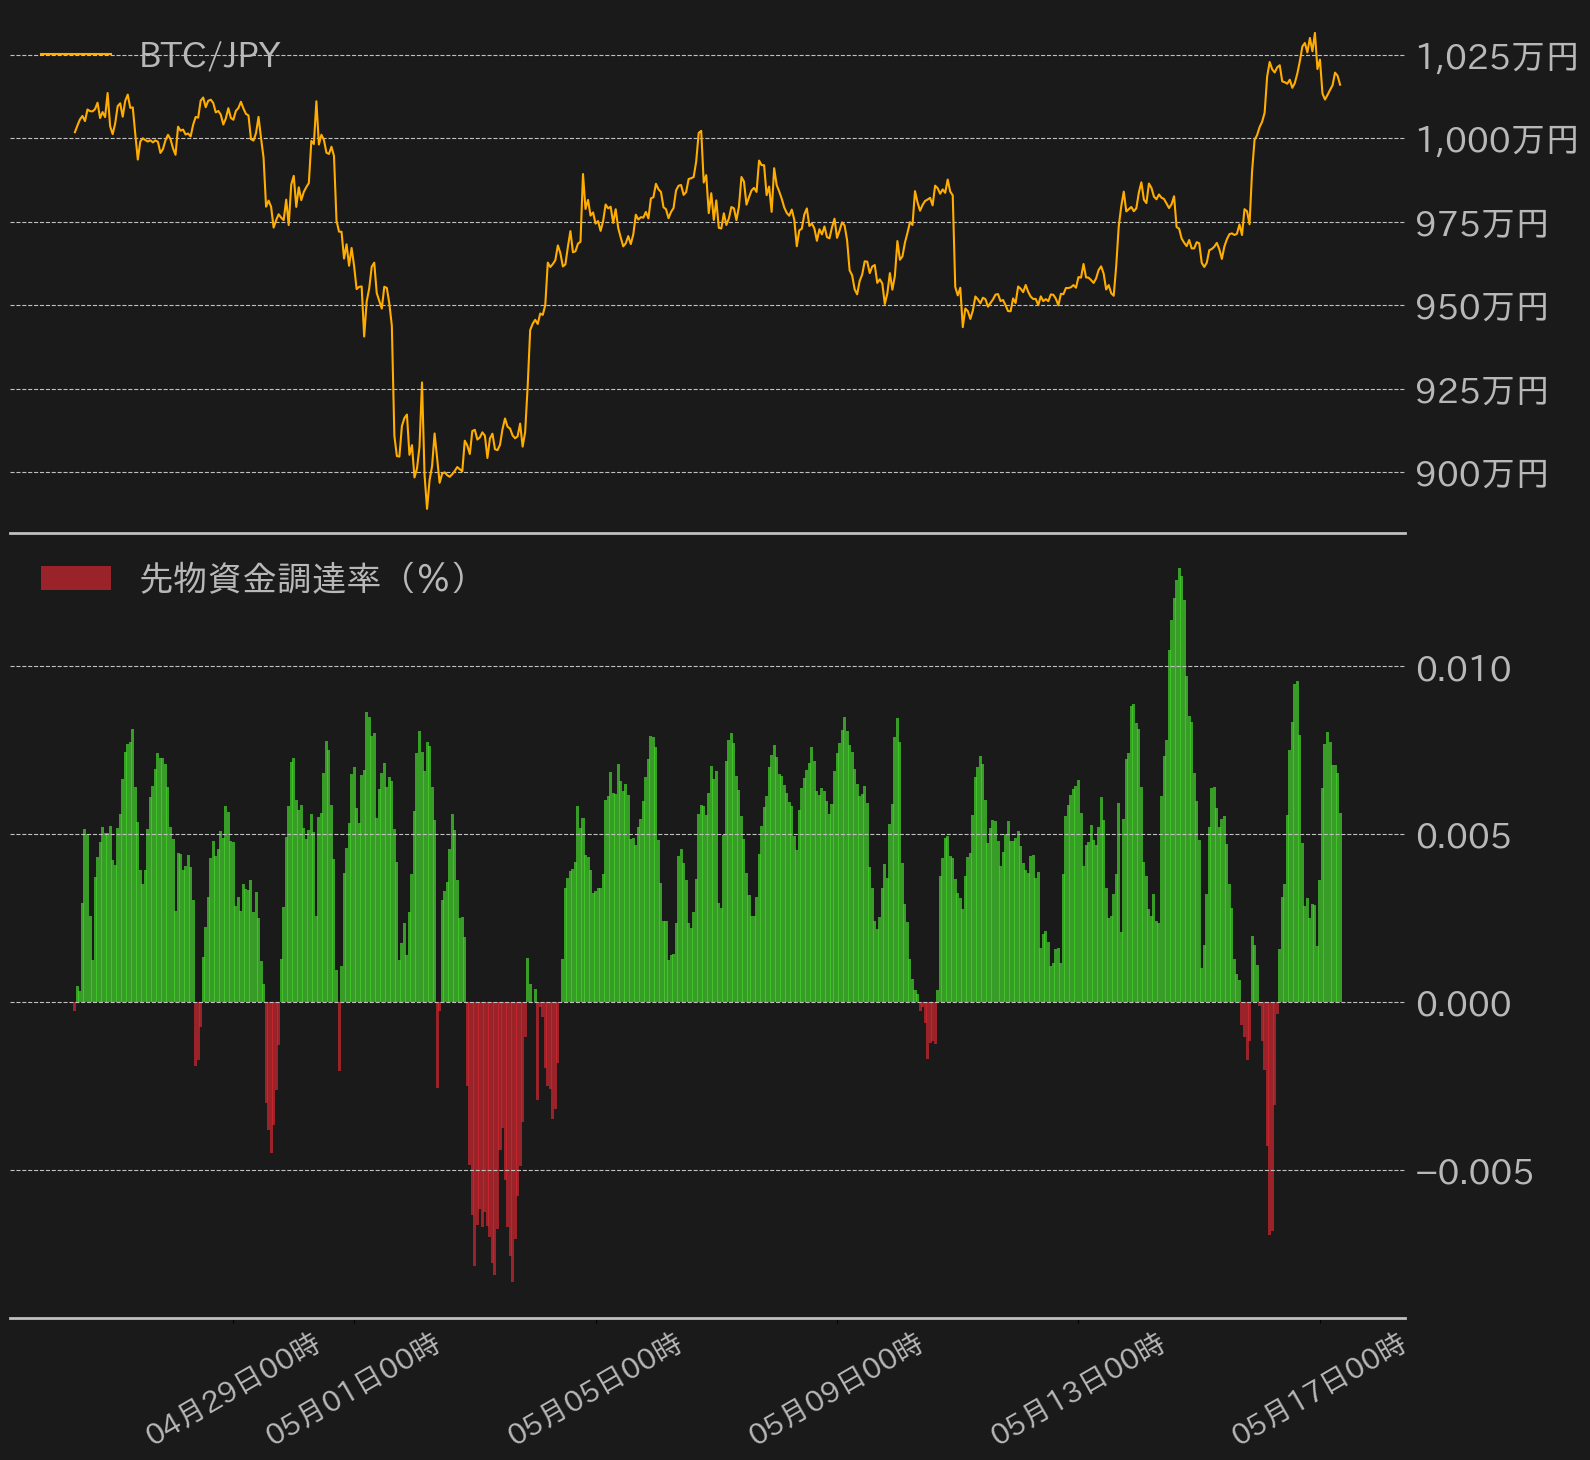The image size is (1590, 1460).
Task: Click the 05月13日00時 date axis label
Action: [1078, 1389]
